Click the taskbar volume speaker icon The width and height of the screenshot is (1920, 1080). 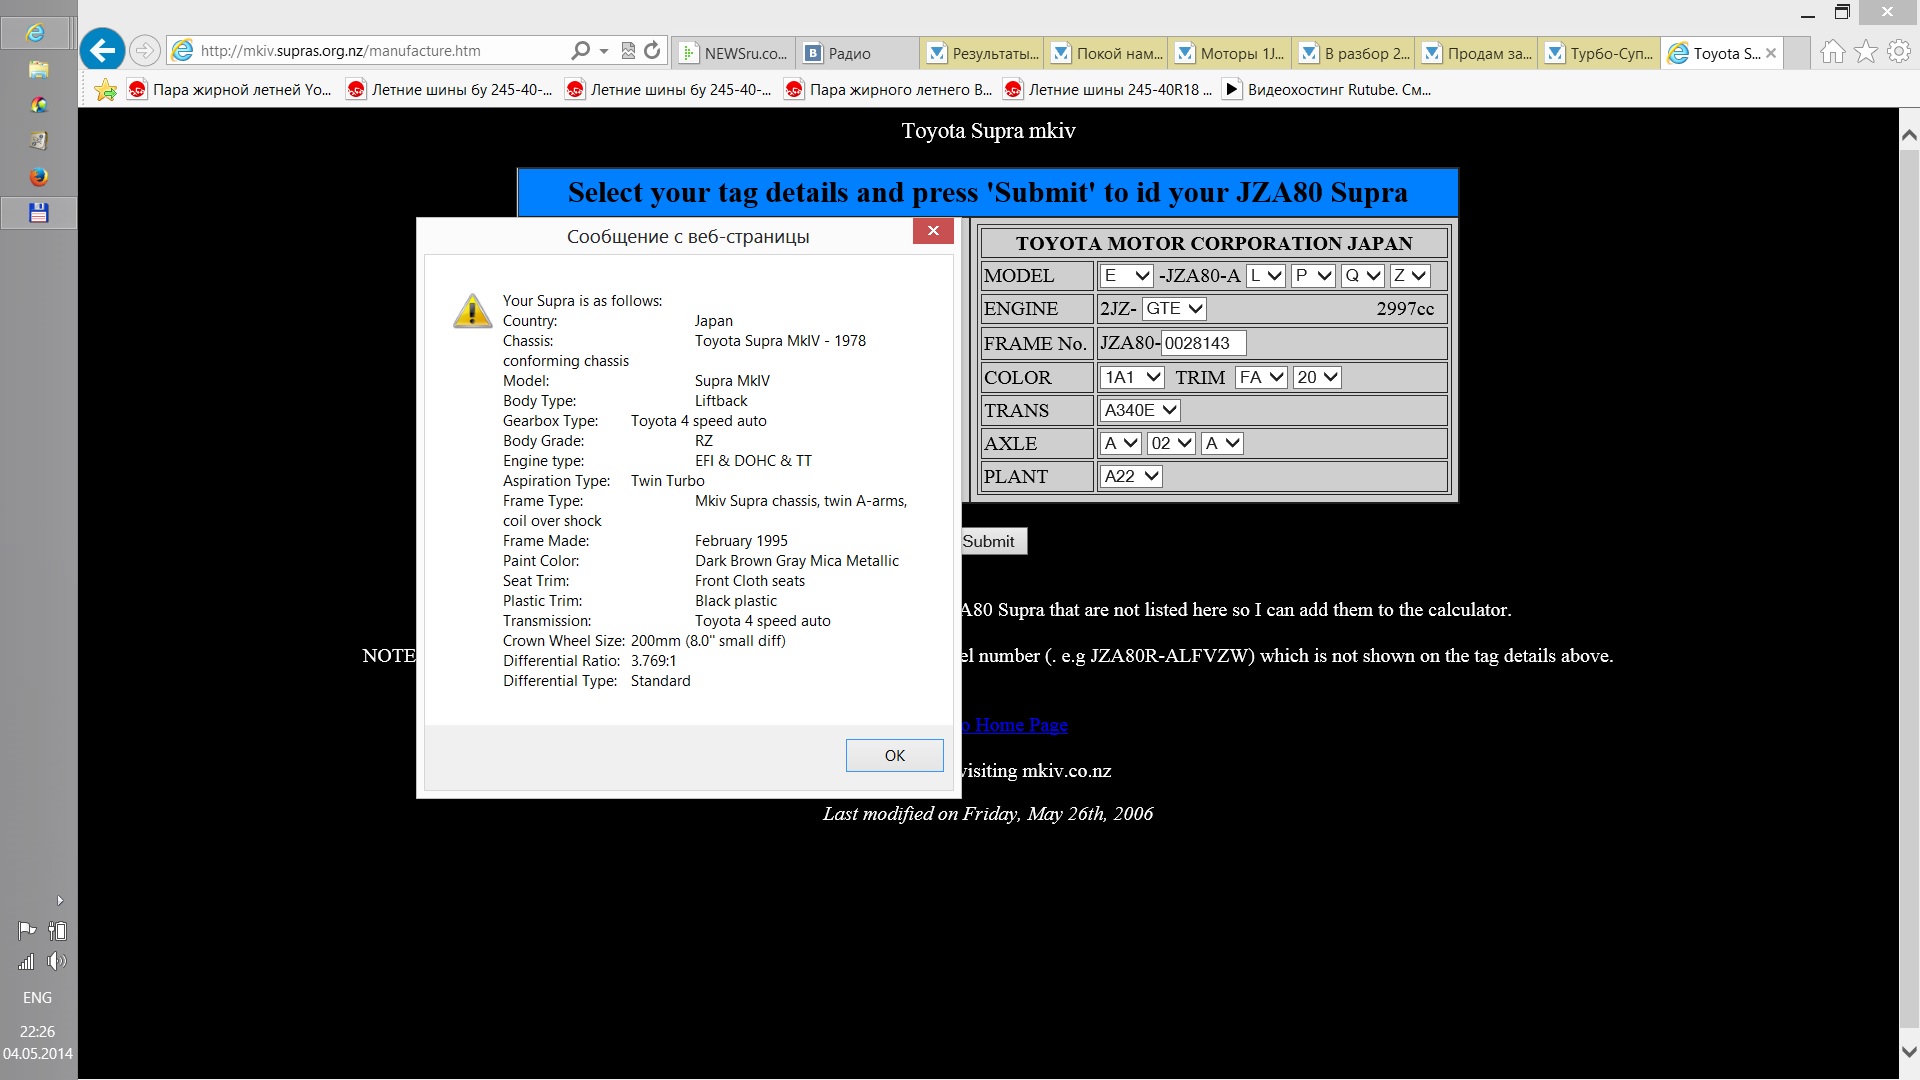57,961
